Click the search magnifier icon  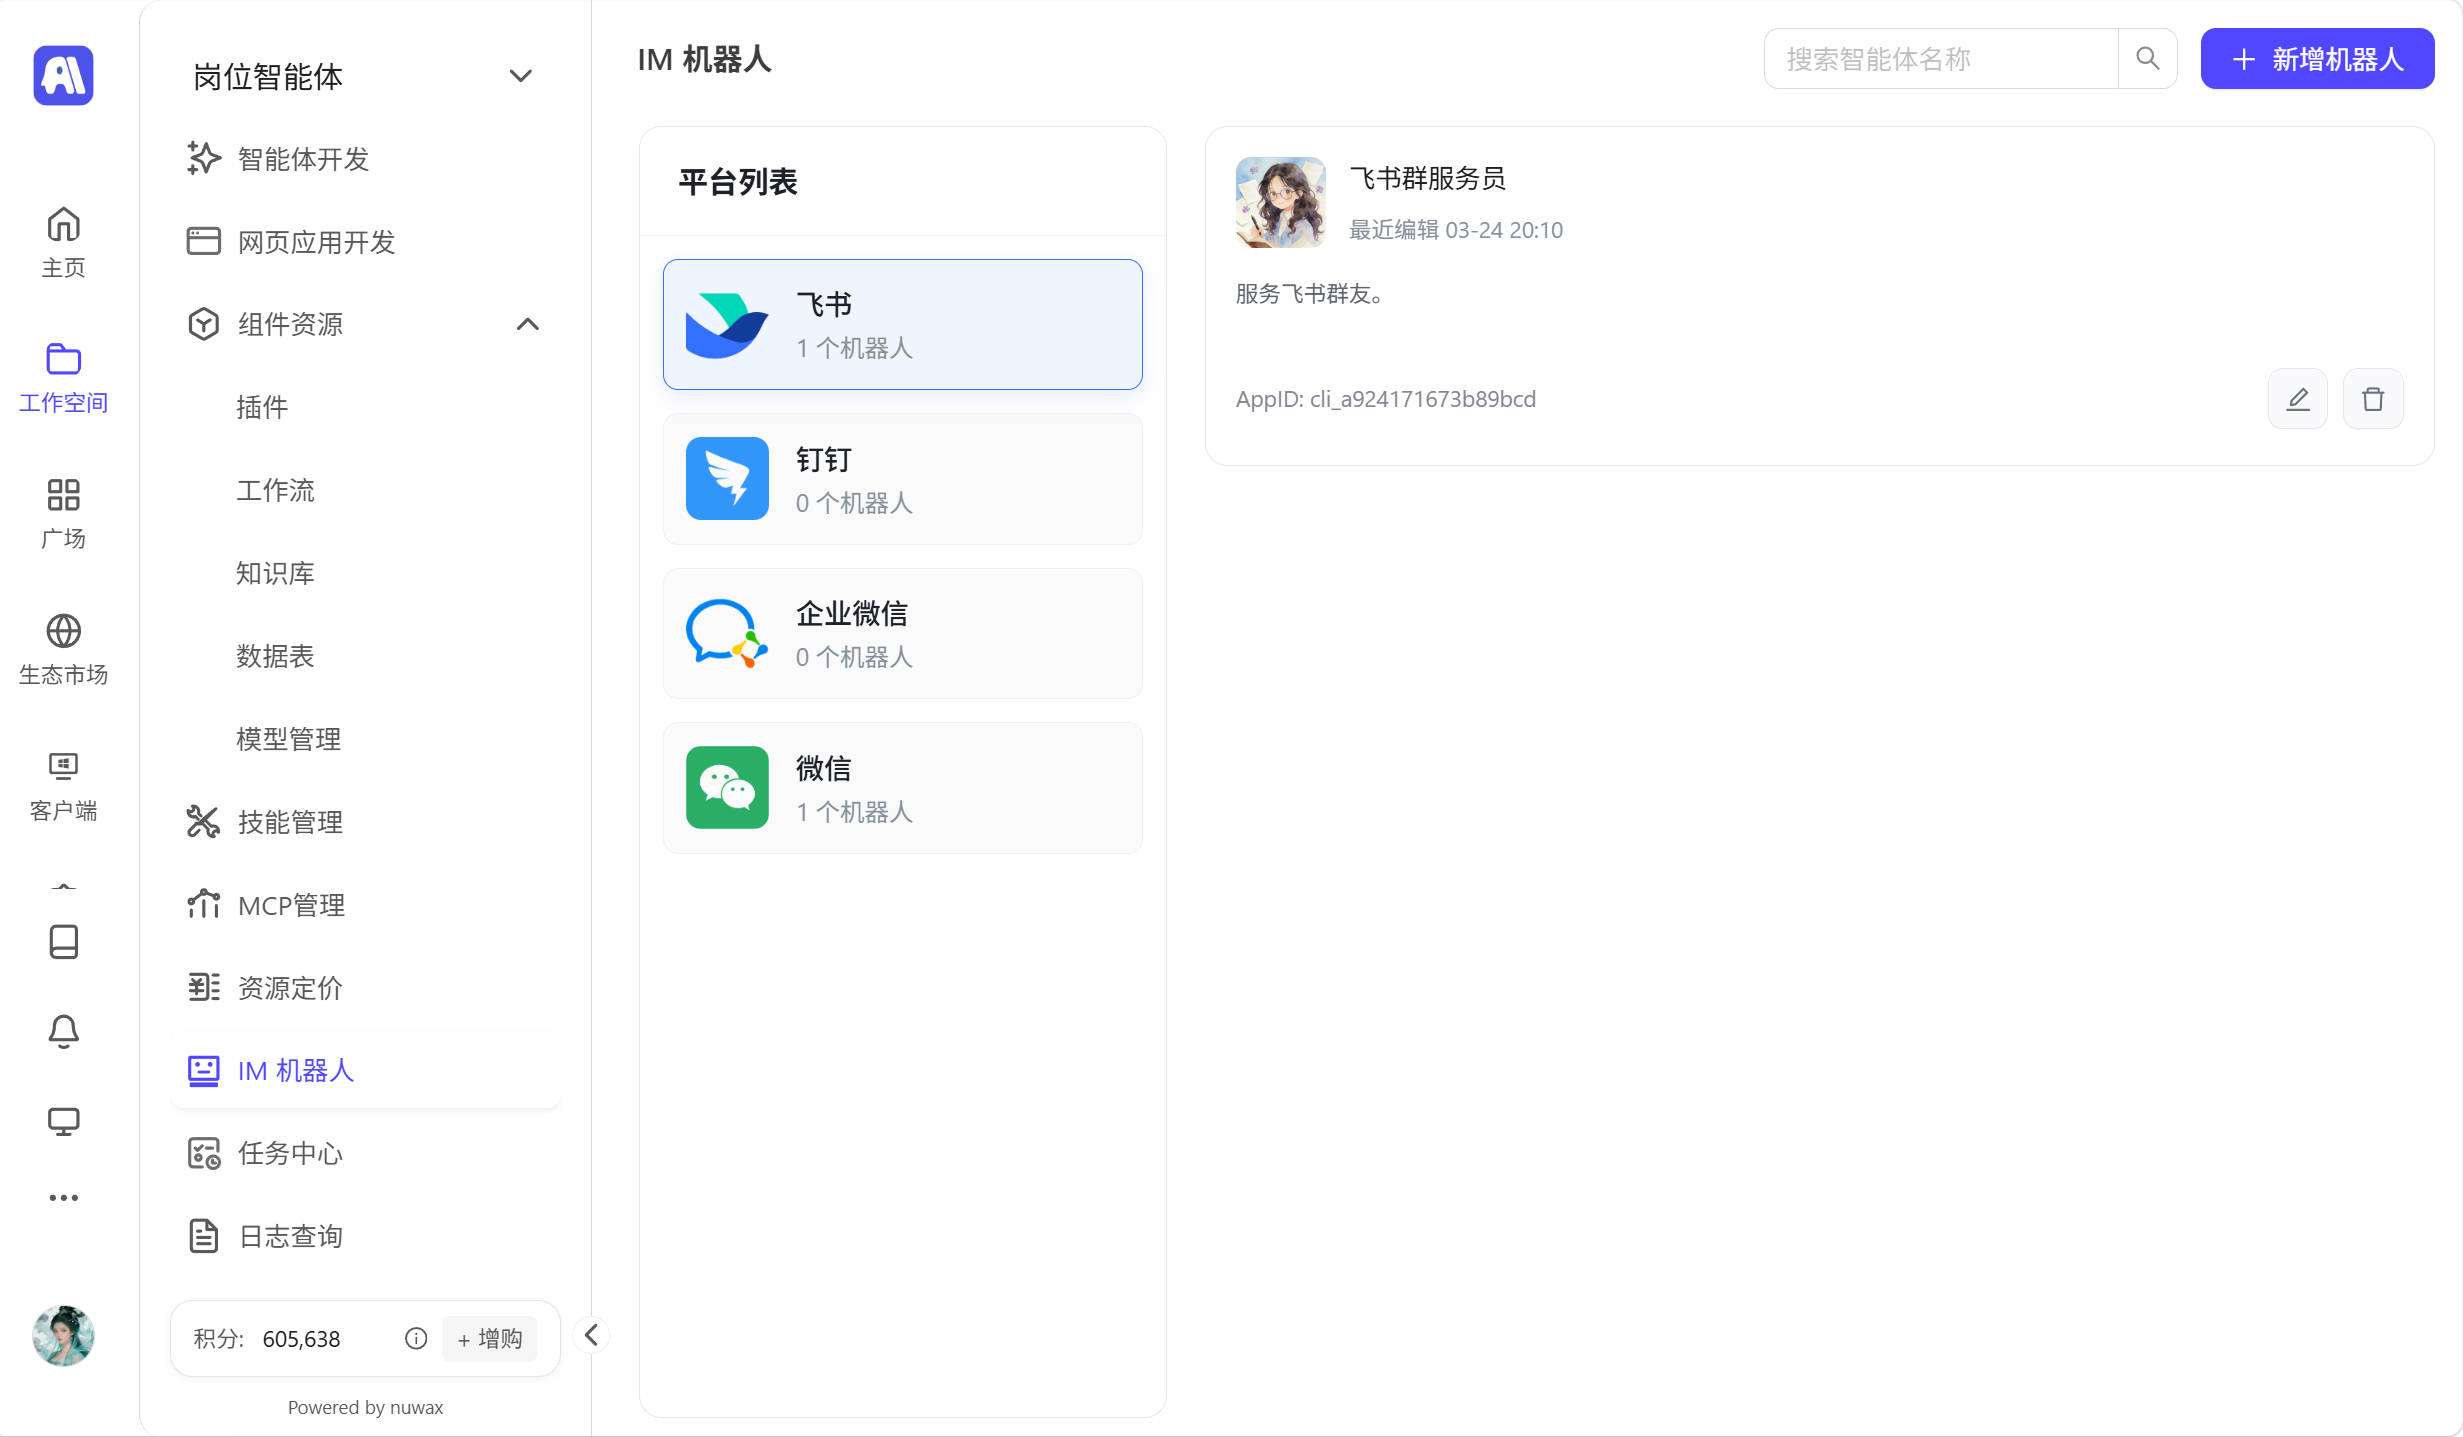tap(2147, 59)
